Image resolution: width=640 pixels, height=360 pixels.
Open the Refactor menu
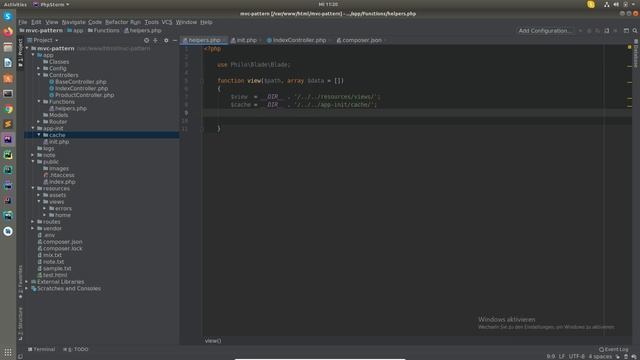coord(116,22)
